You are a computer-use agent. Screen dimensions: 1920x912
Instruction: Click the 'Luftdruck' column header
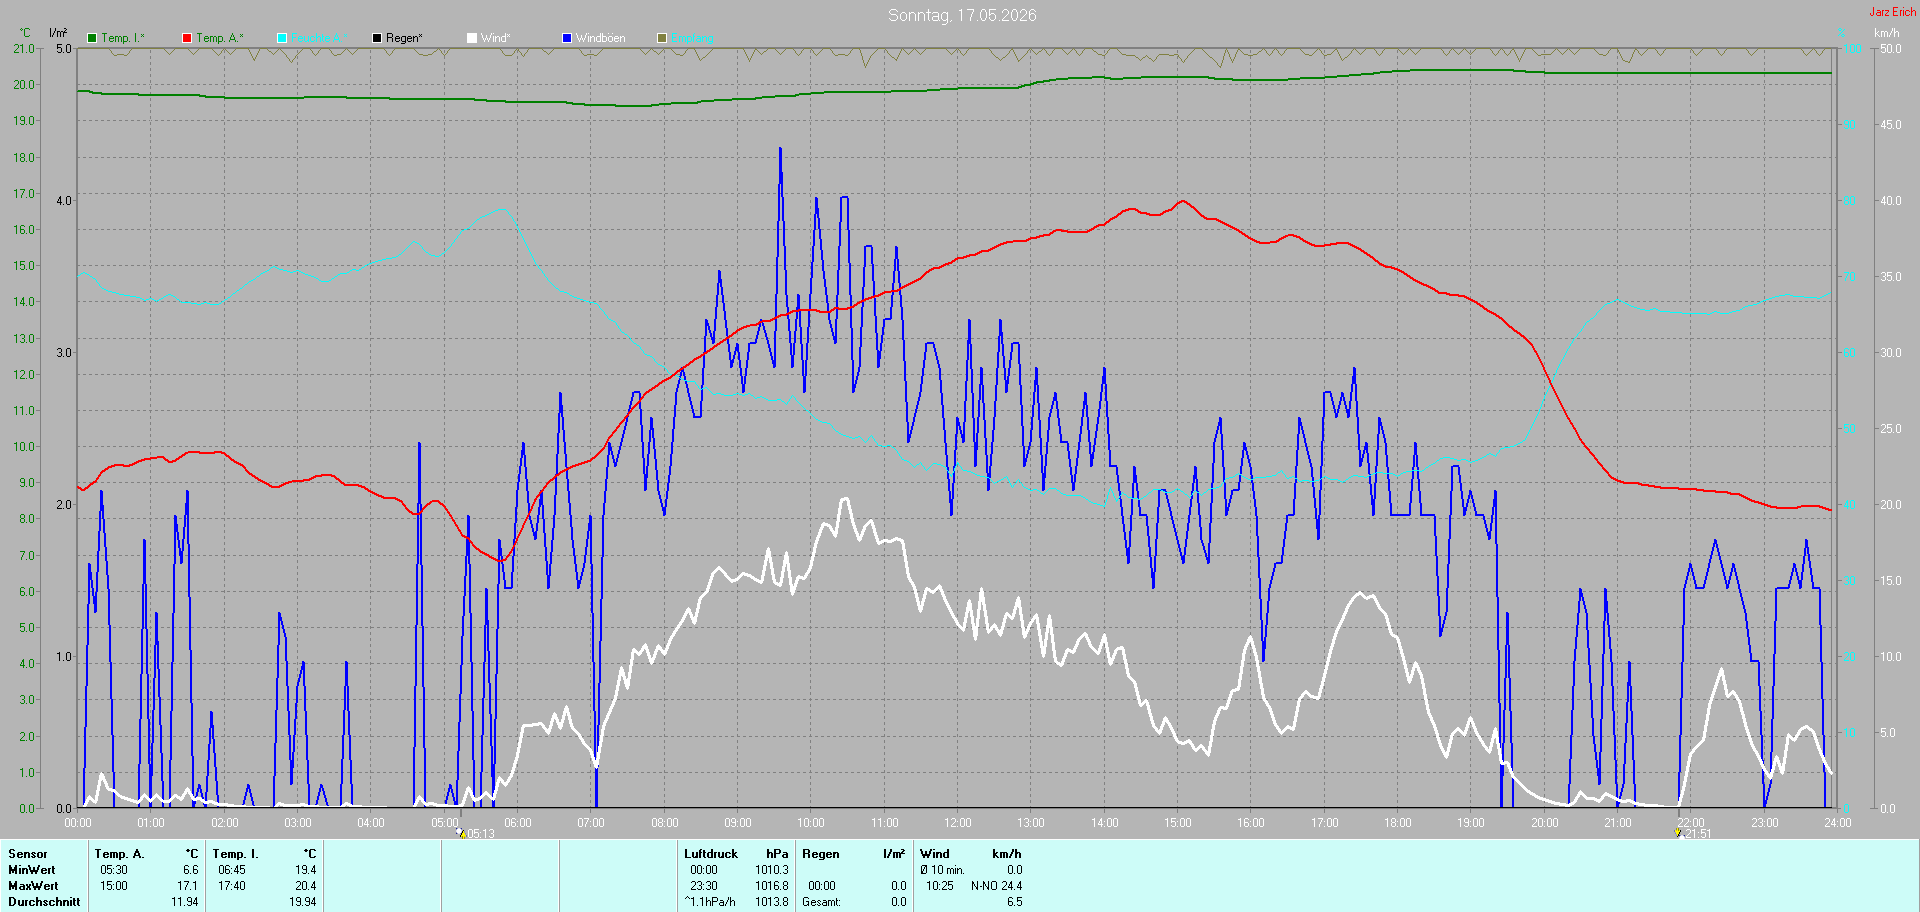711,854
